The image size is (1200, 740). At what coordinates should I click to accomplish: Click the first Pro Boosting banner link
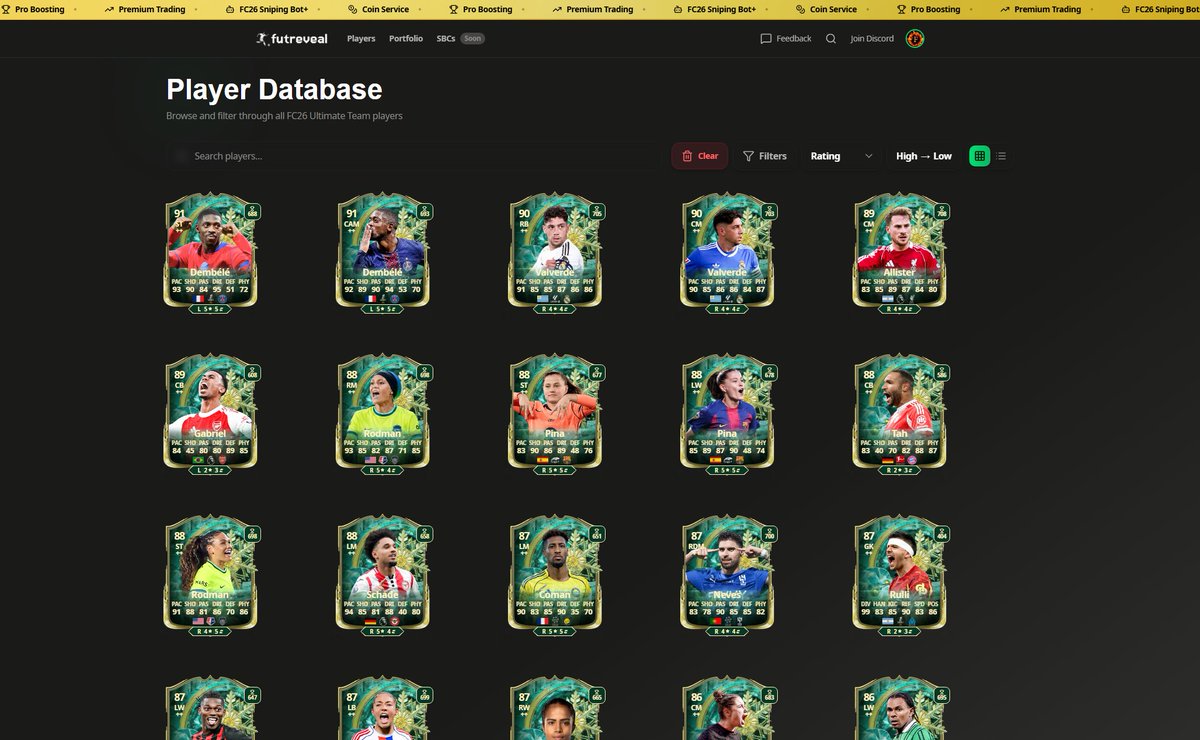pos(33,9)
